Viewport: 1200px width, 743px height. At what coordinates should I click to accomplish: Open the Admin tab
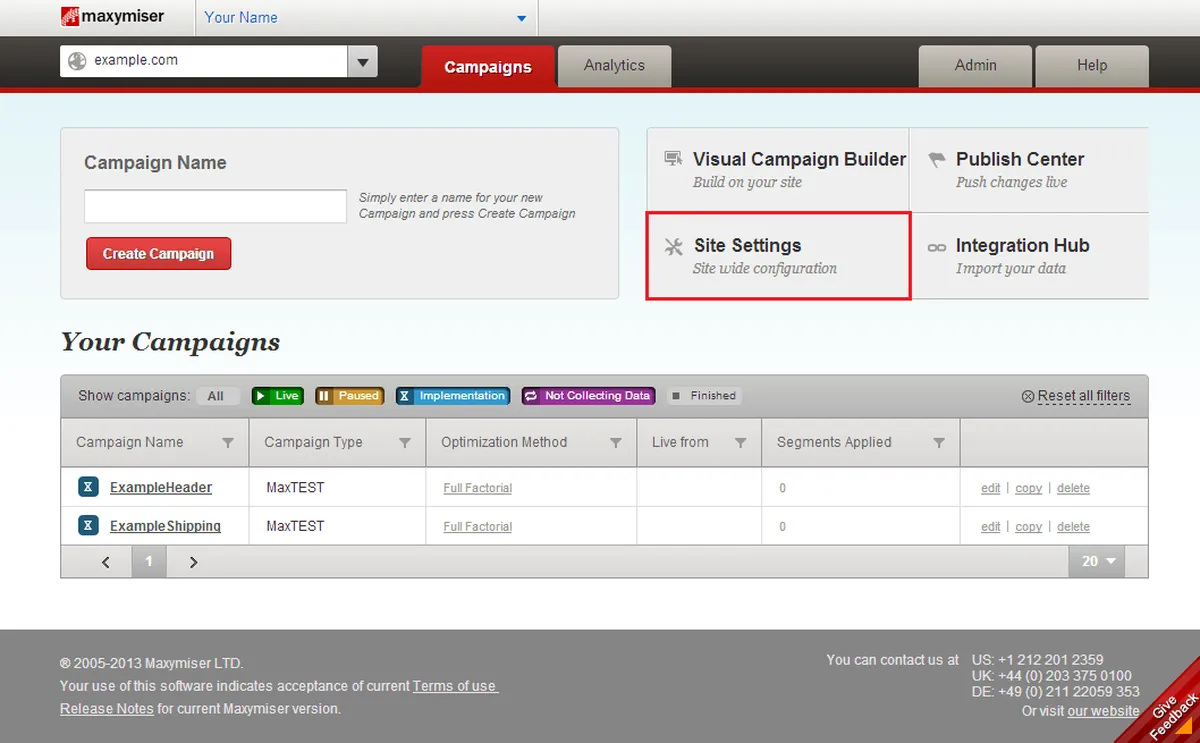point(975,66)
